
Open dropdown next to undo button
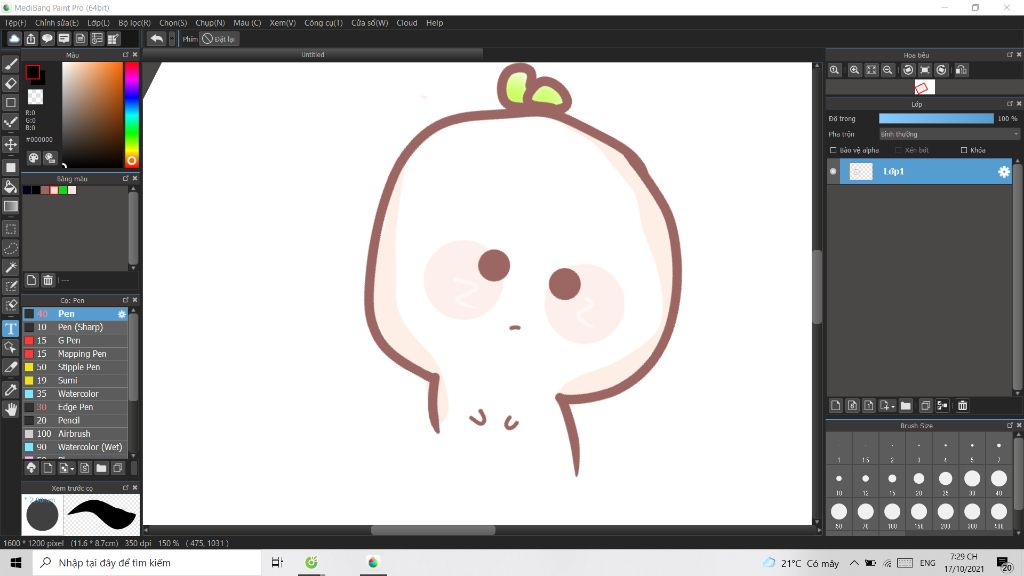172,39
